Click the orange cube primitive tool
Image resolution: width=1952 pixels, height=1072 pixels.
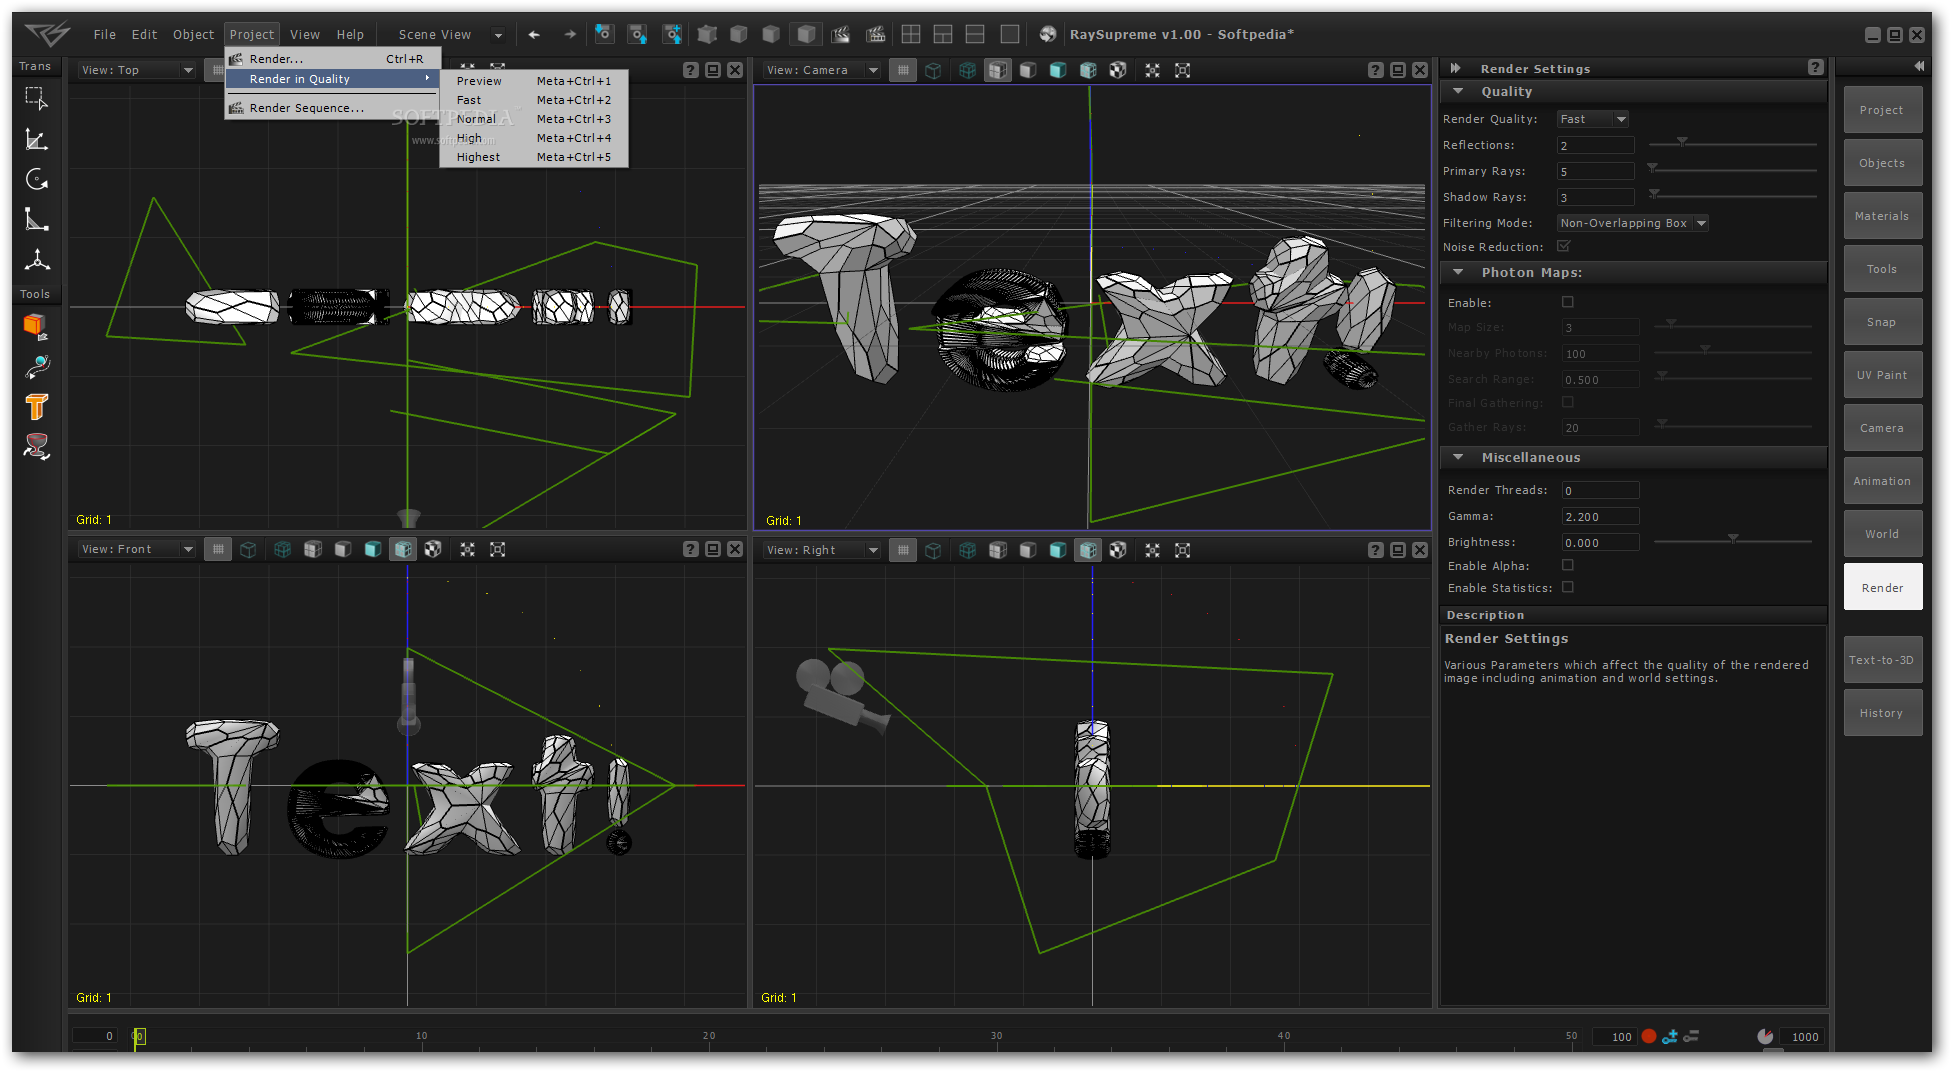[36, 326]
